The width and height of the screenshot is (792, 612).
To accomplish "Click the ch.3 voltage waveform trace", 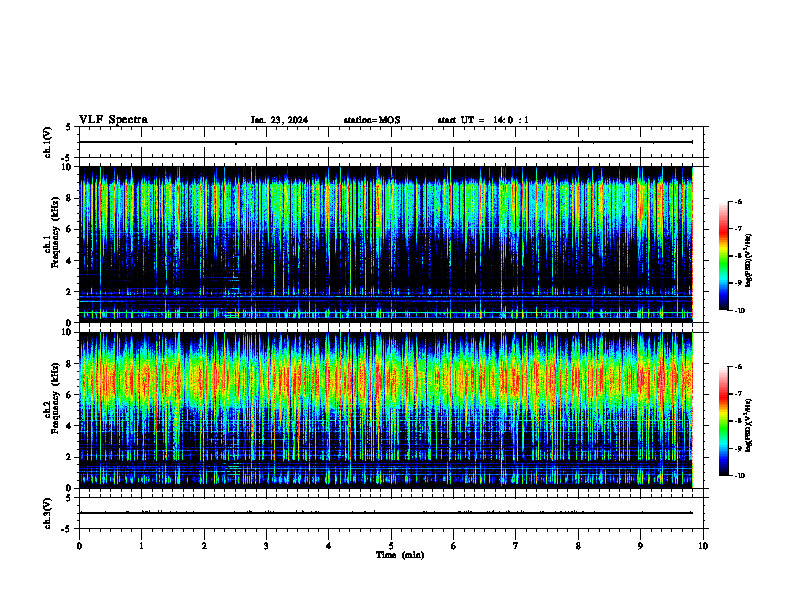I will tap(385, 513).
